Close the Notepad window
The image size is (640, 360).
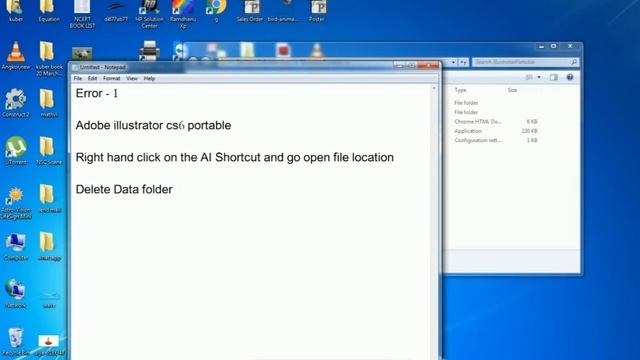[x=429, y=66]
